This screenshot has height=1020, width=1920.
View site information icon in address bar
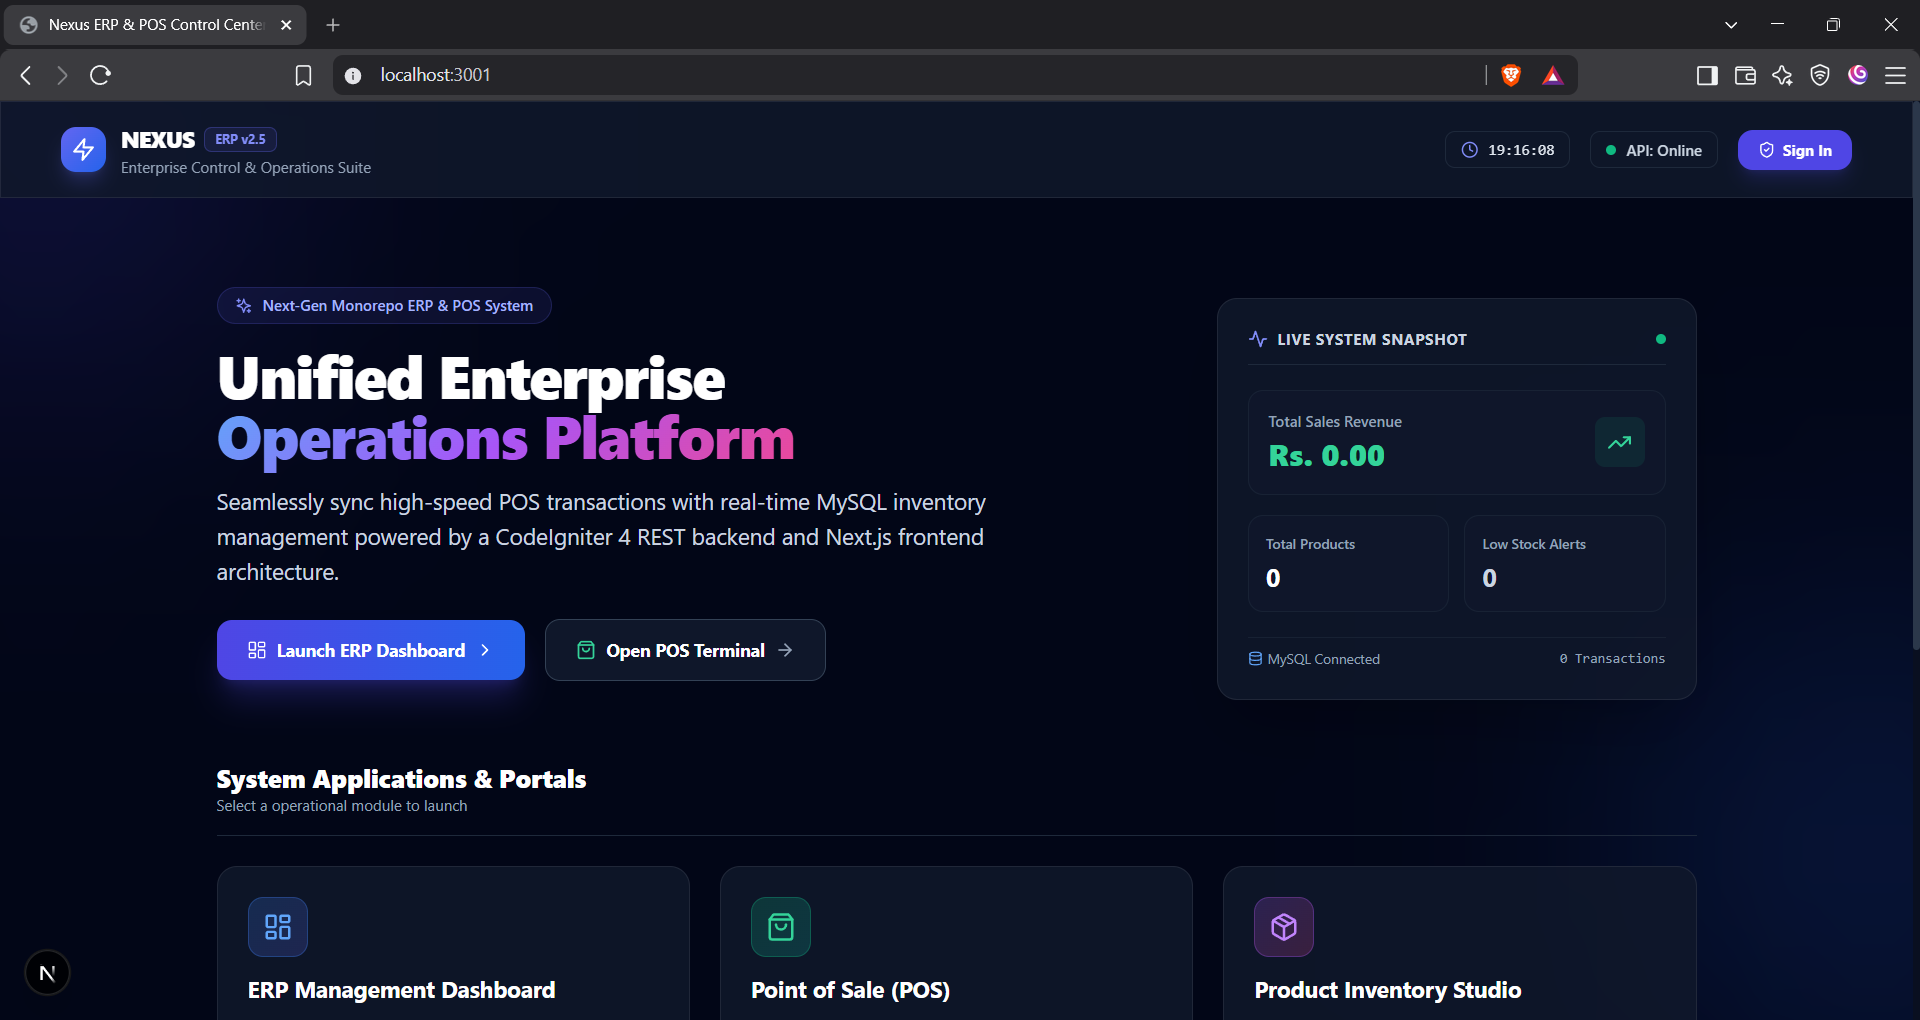click(352, 75)
